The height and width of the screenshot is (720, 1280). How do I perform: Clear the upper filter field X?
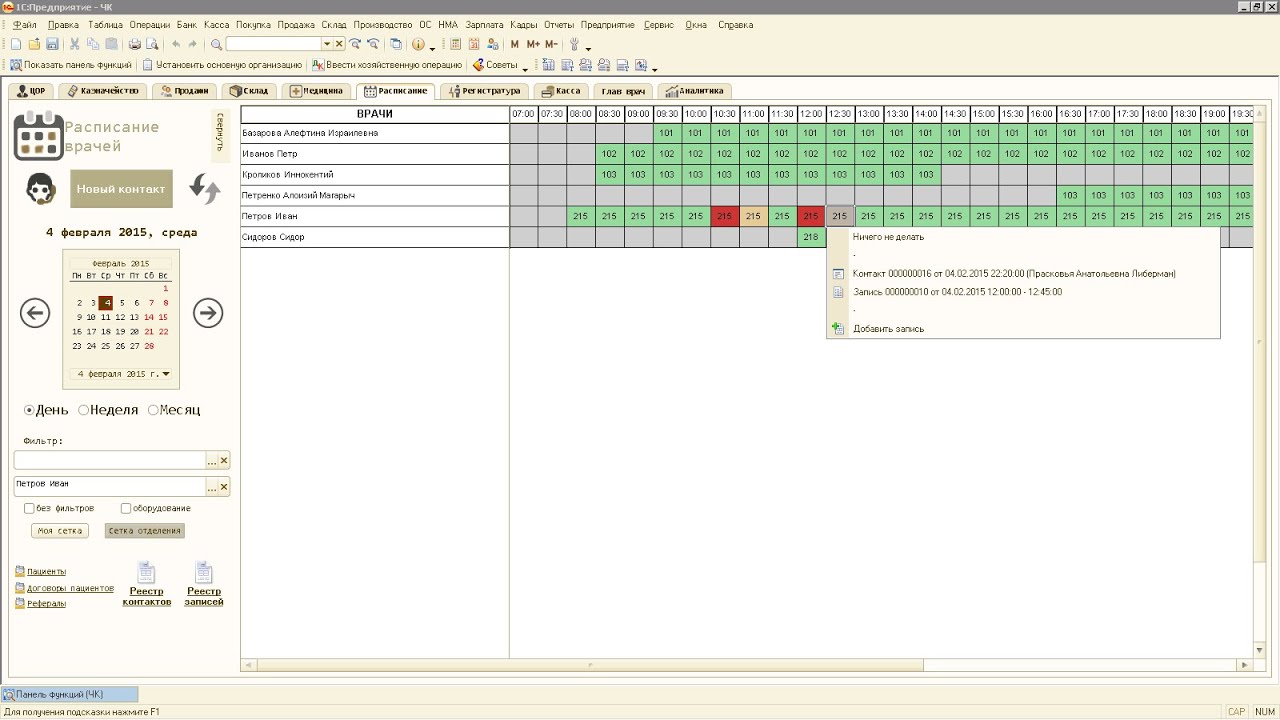tap(224, 461)
